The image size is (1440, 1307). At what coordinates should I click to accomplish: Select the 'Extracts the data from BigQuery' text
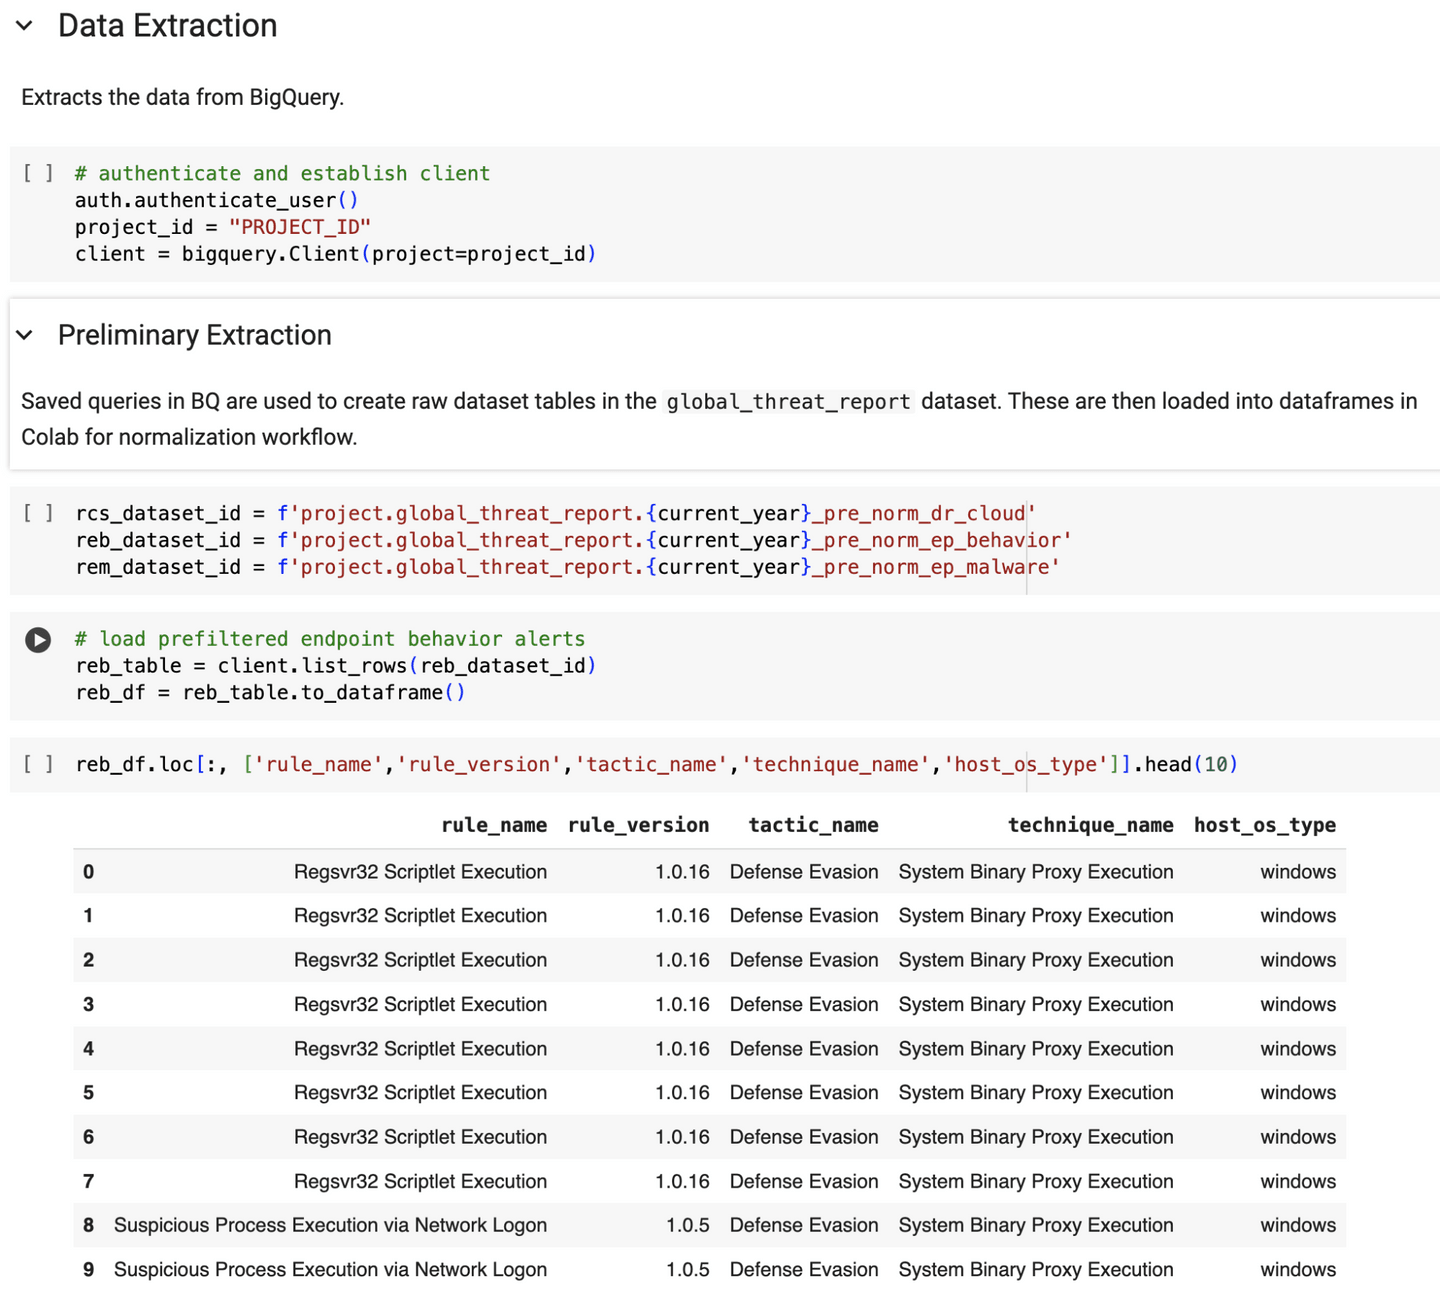point(182,97)
